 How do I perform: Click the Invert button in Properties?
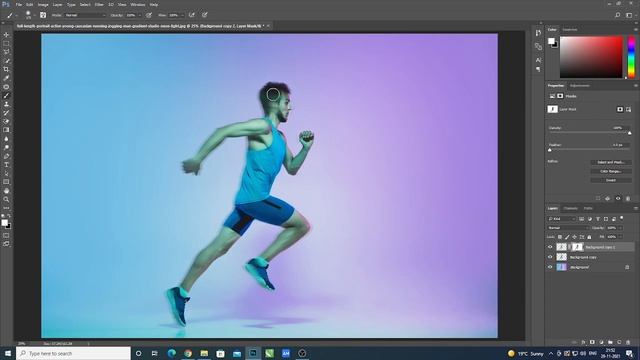(x=611, y=180)
